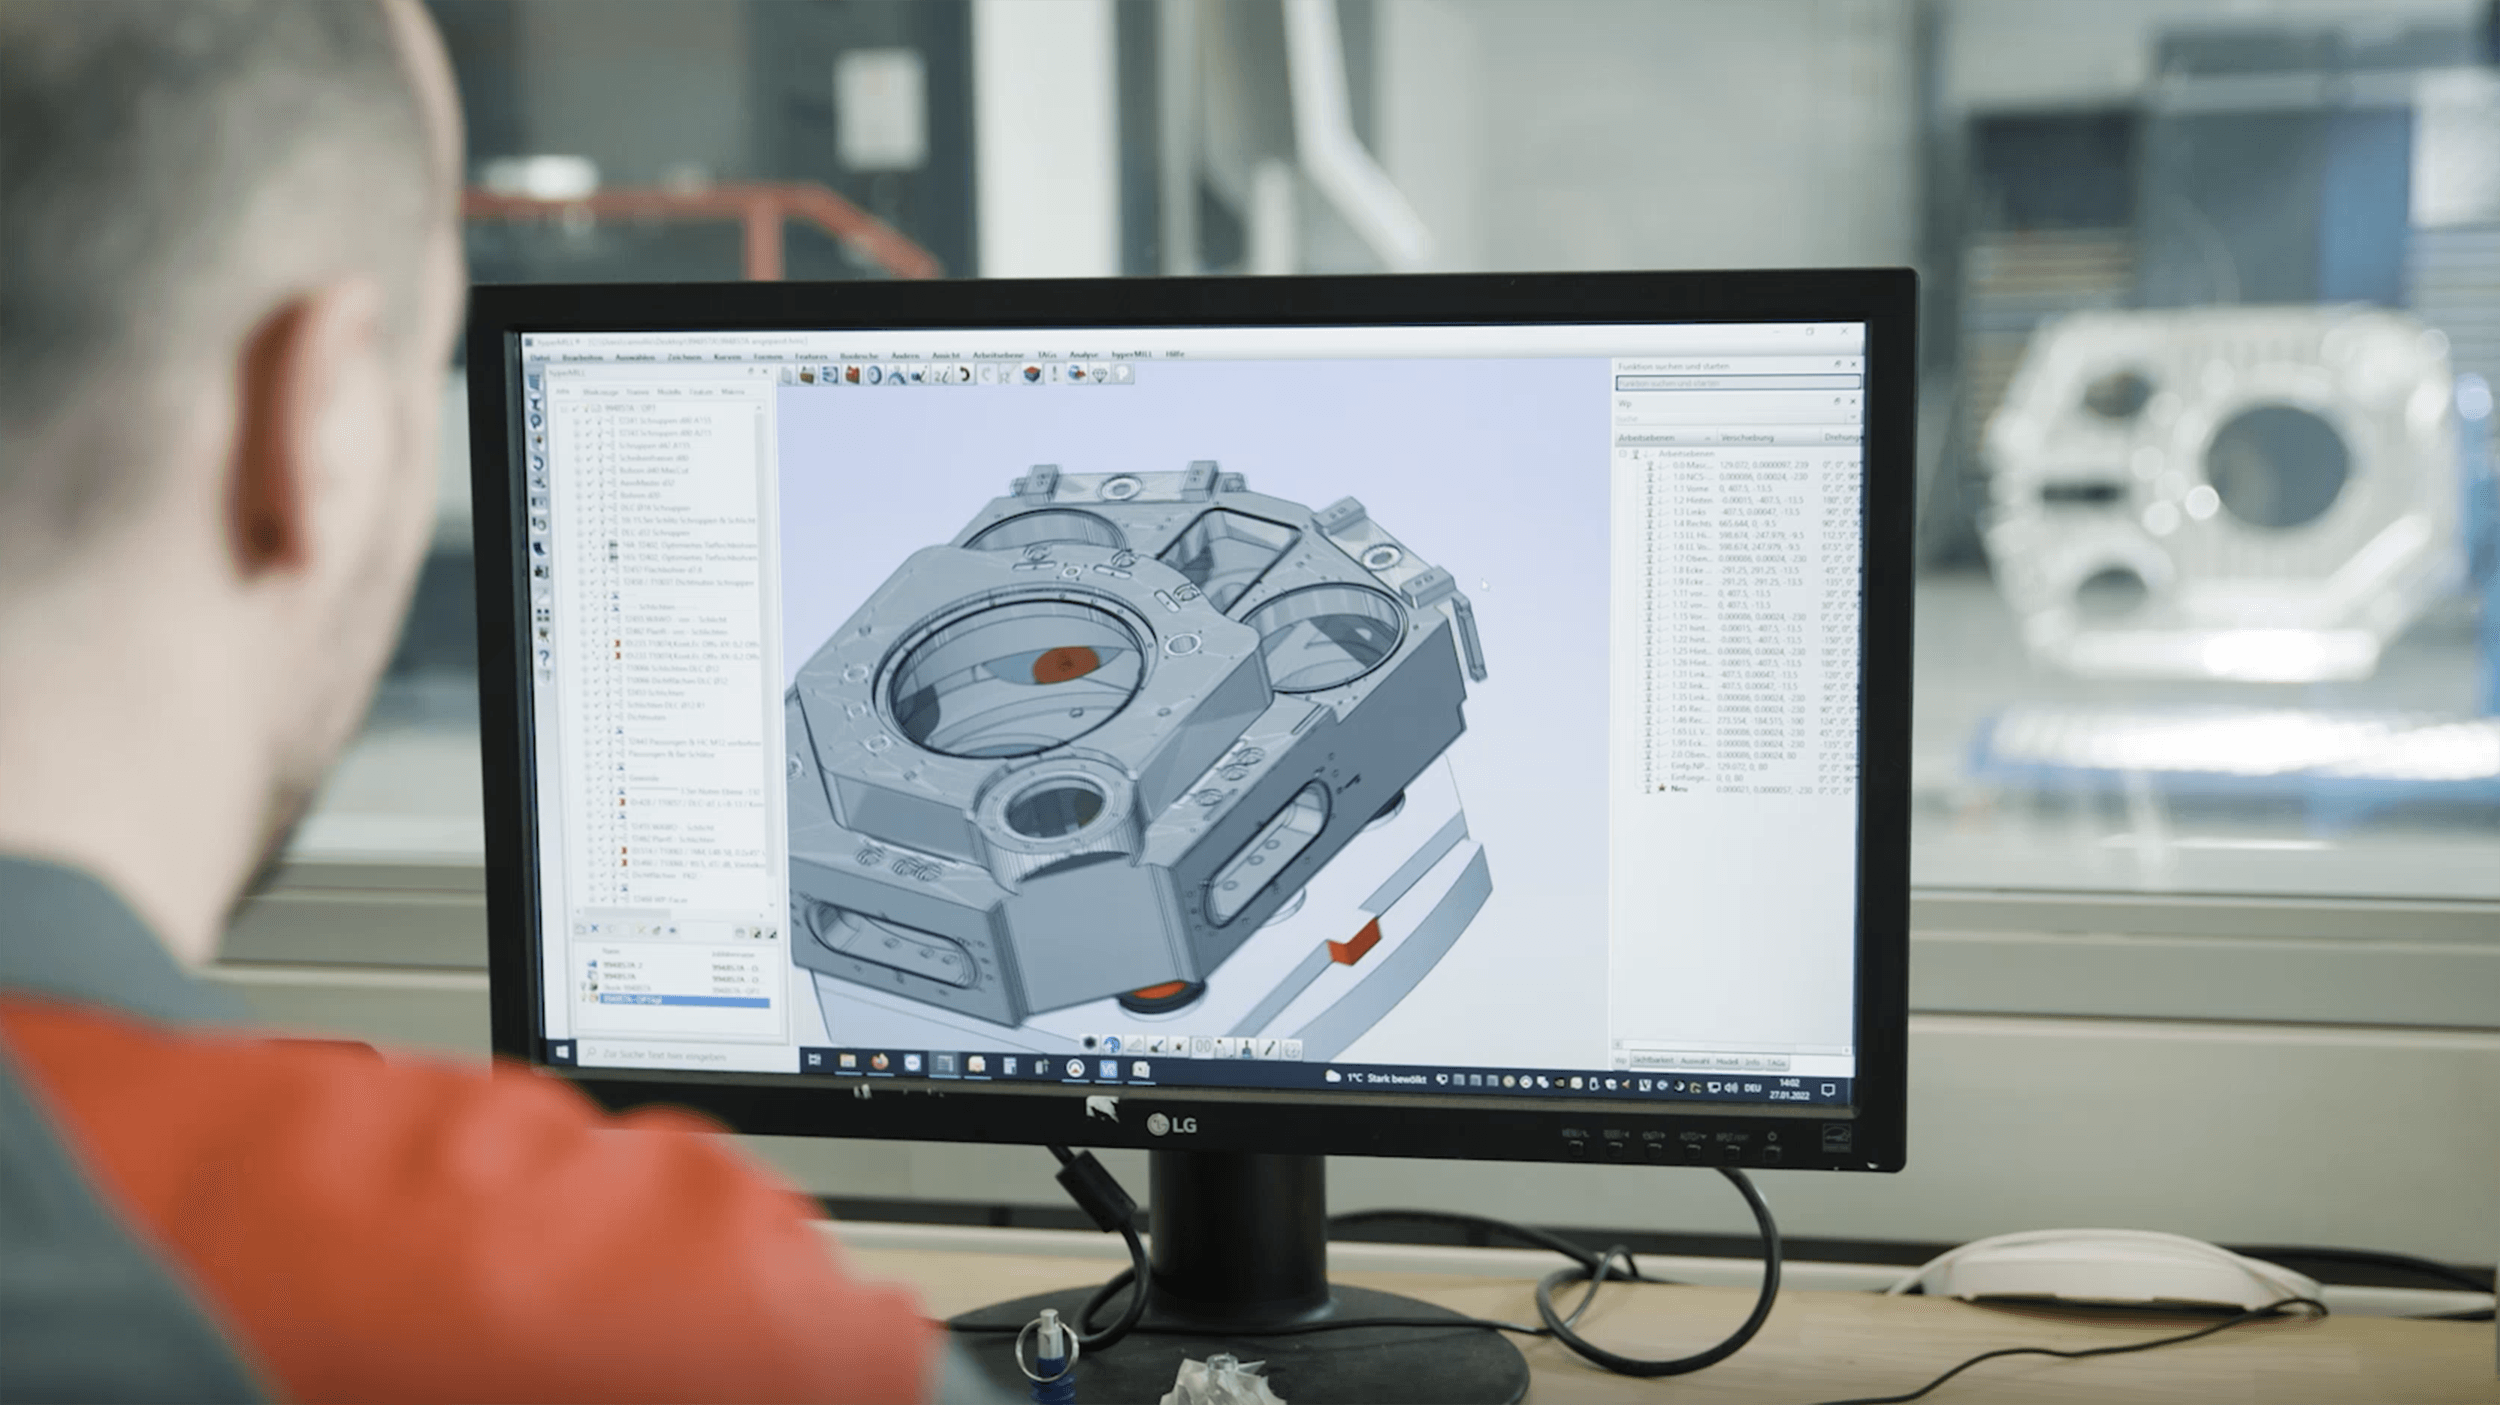Select the 1.4 Rechts workplane entry
This screenshot has height=1405, width=2500.
(x=1691, y=524)
